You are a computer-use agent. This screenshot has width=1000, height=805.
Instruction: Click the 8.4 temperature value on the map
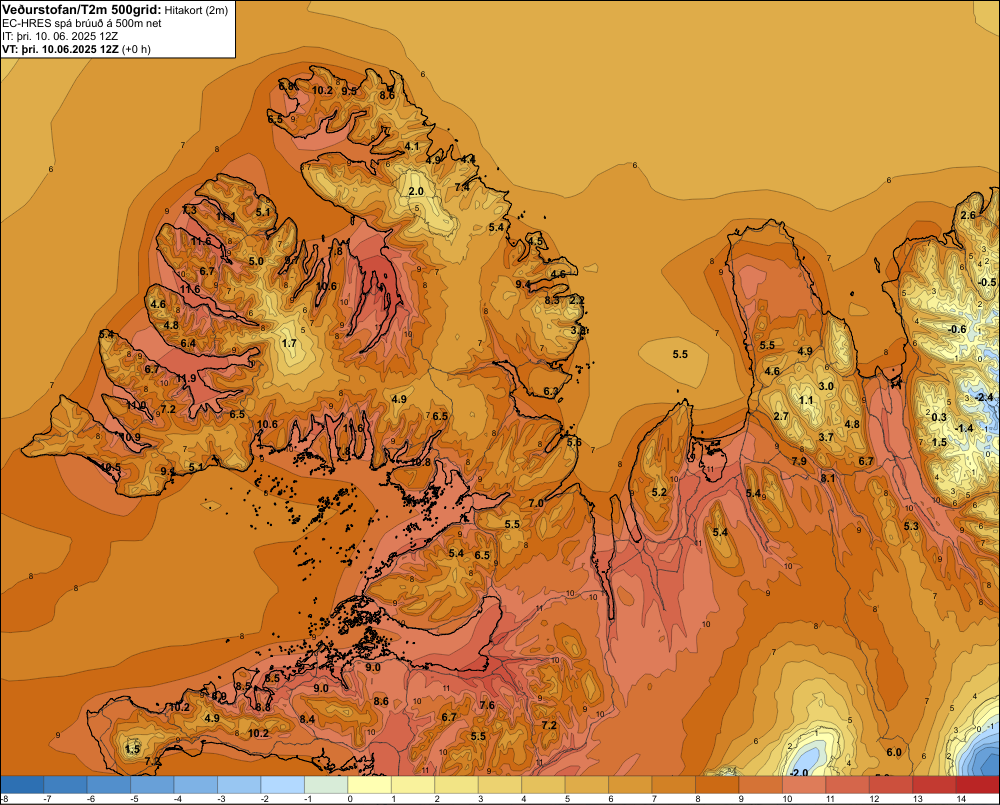click(307, 719)
